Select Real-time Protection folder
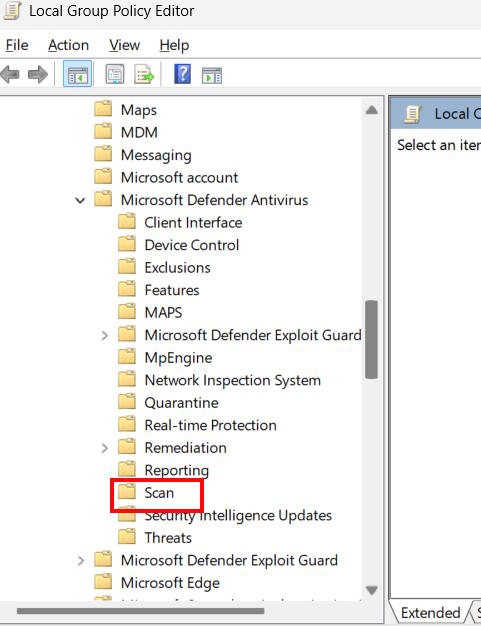Screen dimensions: 481x626 [210, 426]
